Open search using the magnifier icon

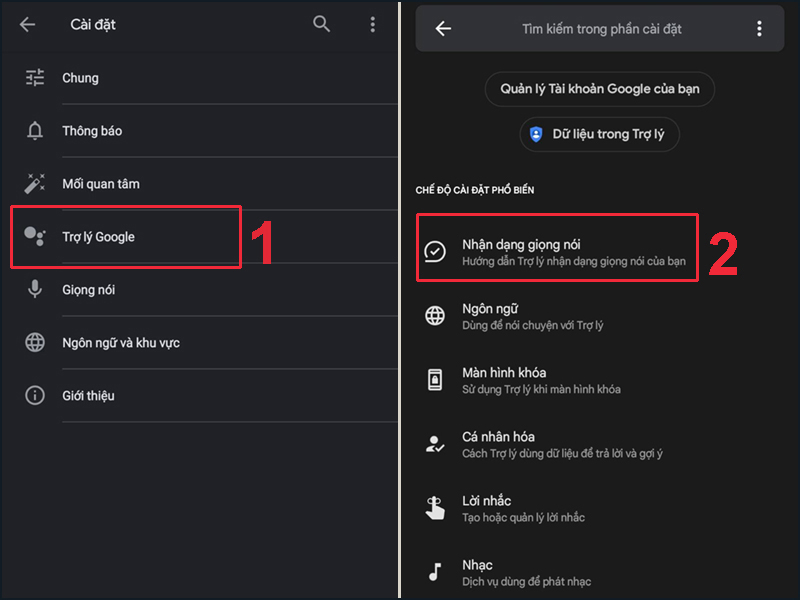[x=321, y=24]
